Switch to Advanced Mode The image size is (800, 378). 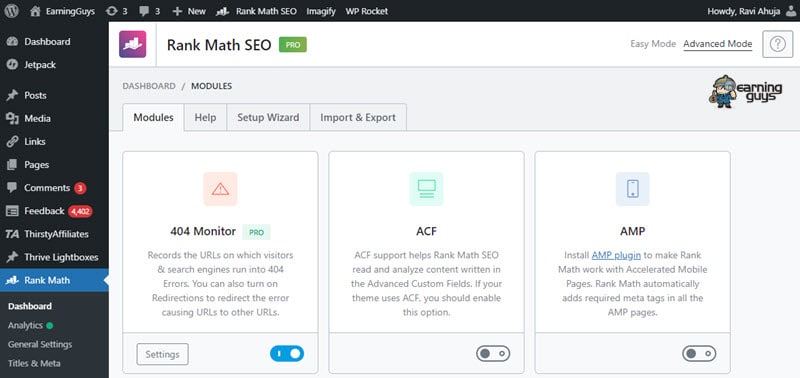(x=717, y=44)
